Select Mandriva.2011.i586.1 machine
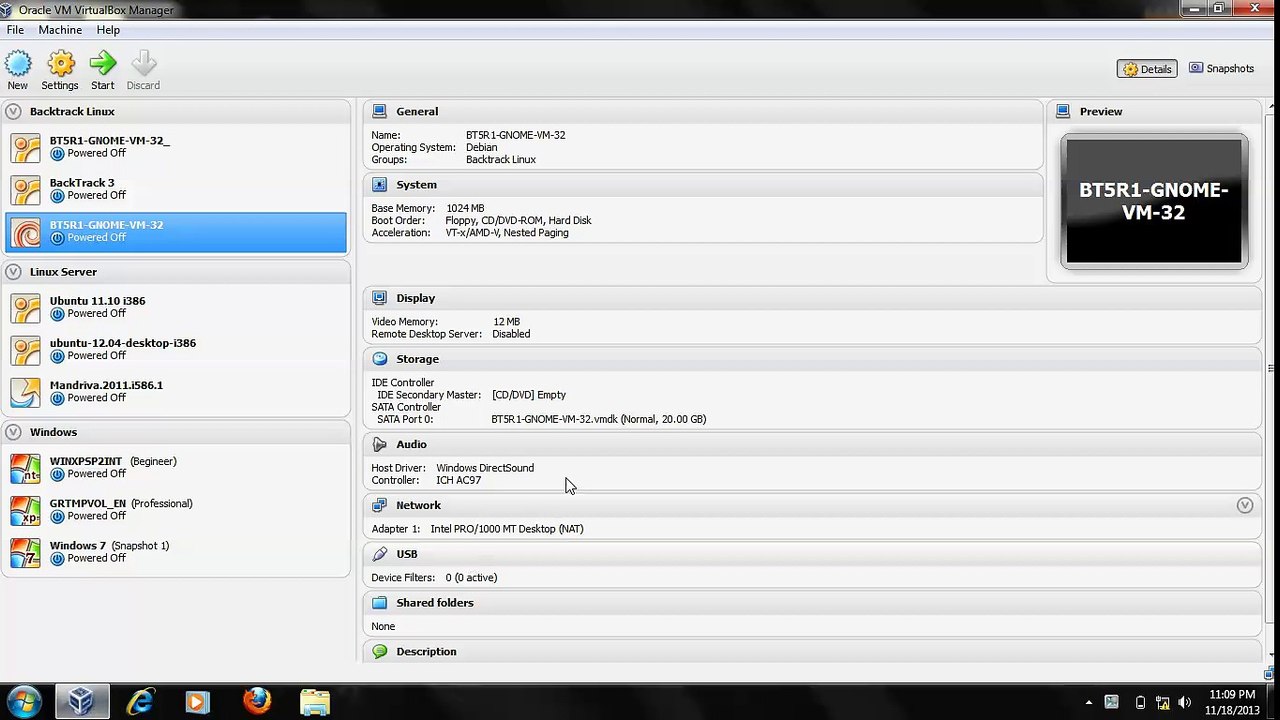This screenshot has width=1280, height=720. (x=176, y=391)
